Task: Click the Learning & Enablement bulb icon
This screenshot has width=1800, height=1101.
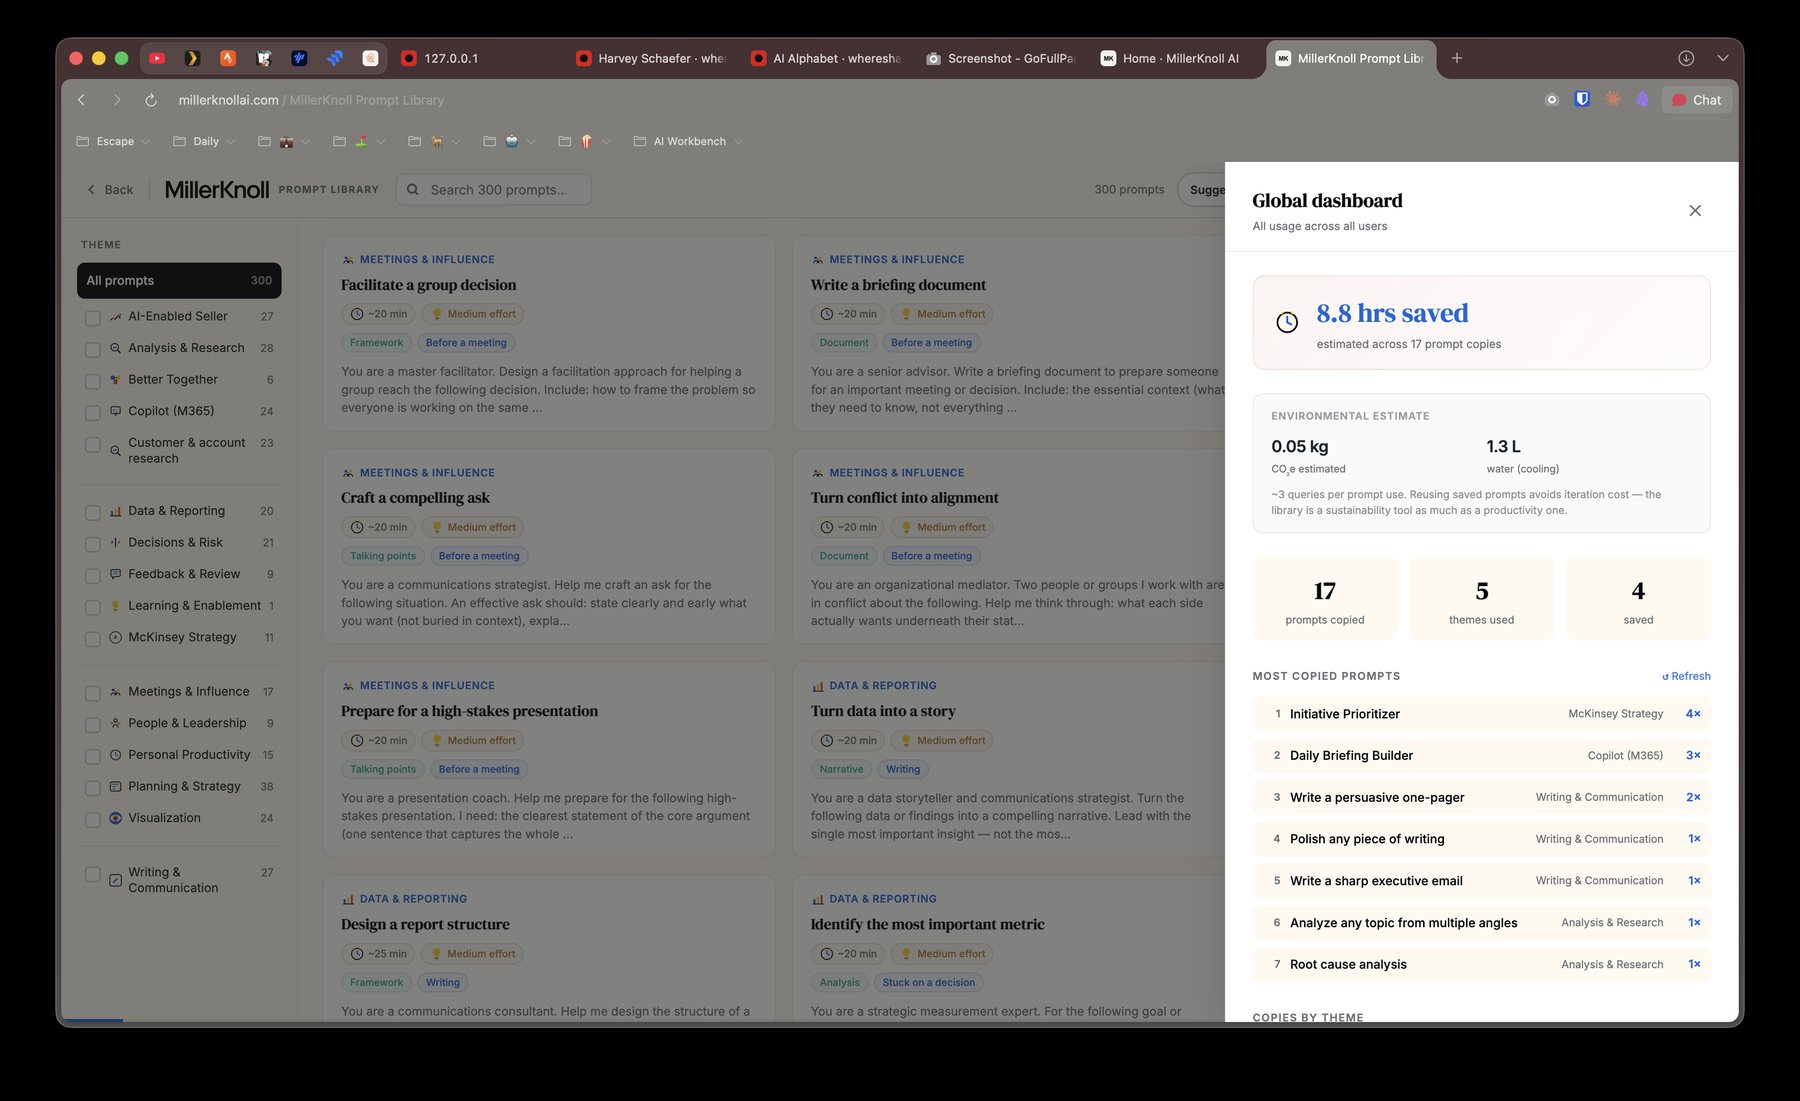Action: click(x=116, y=606)
